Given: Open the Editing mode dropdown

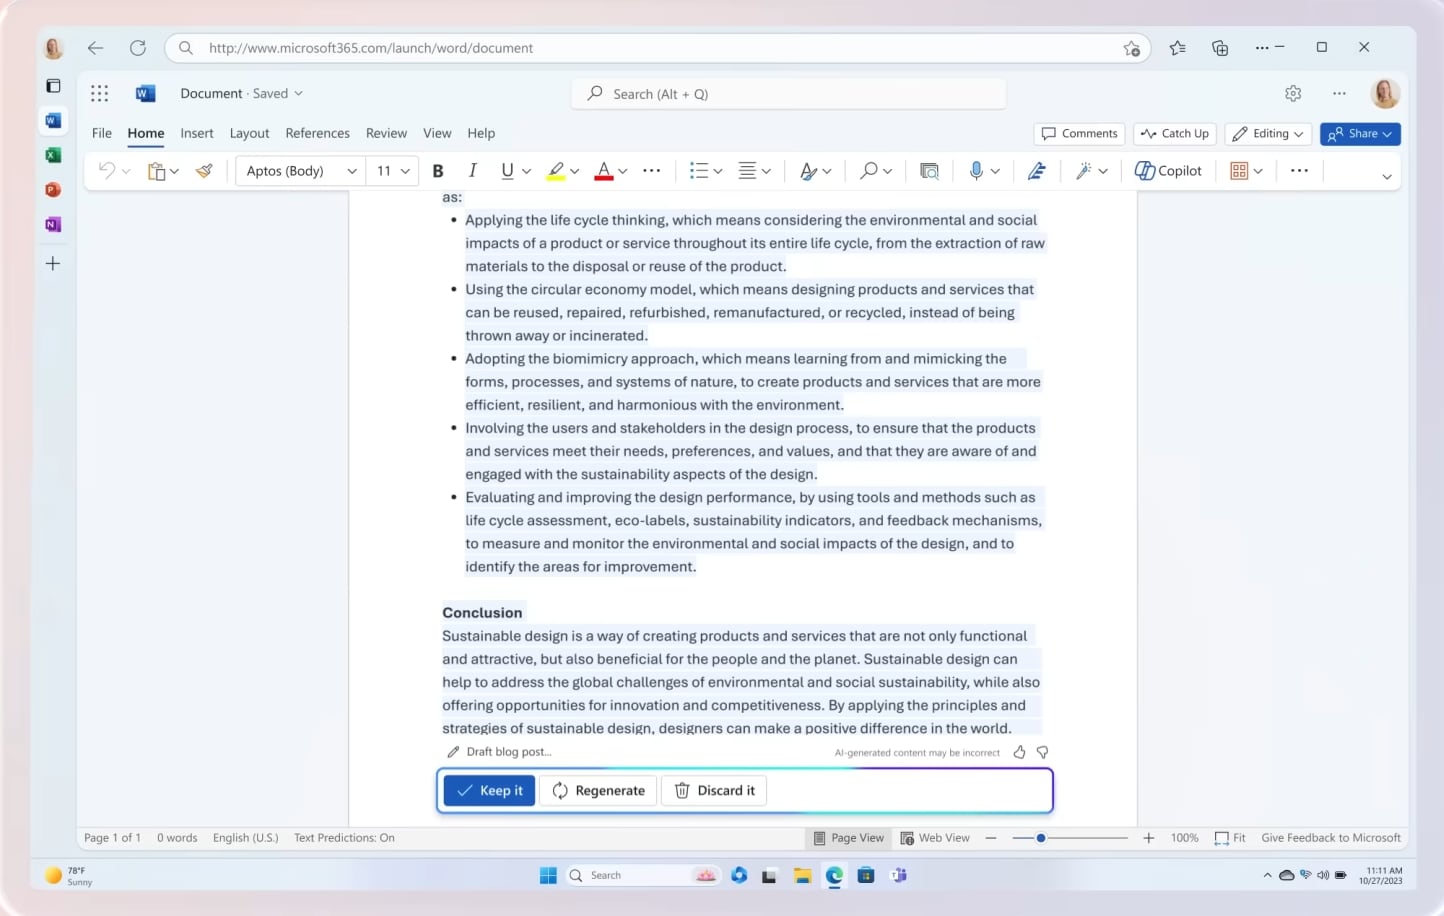Looking at the screenshot, I should tap(1268, 134).
